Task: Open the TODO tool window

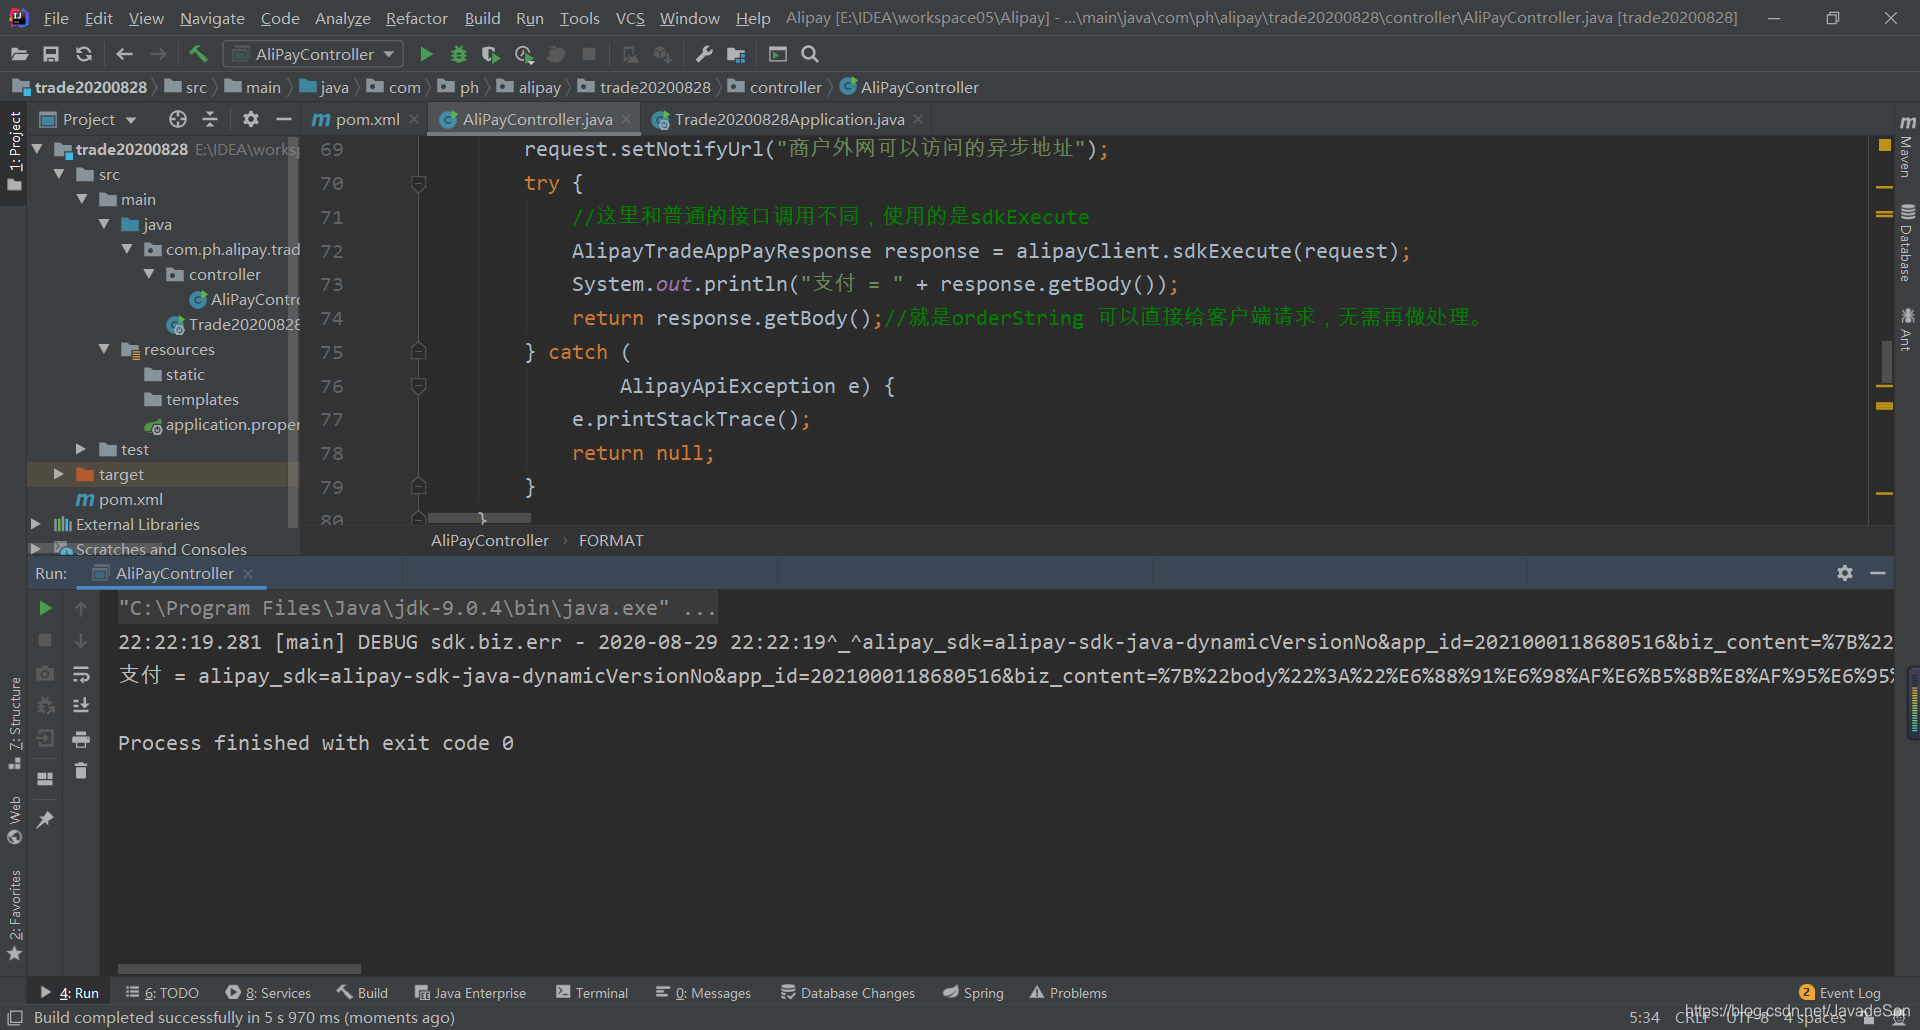Action: [x=162, y=993]
